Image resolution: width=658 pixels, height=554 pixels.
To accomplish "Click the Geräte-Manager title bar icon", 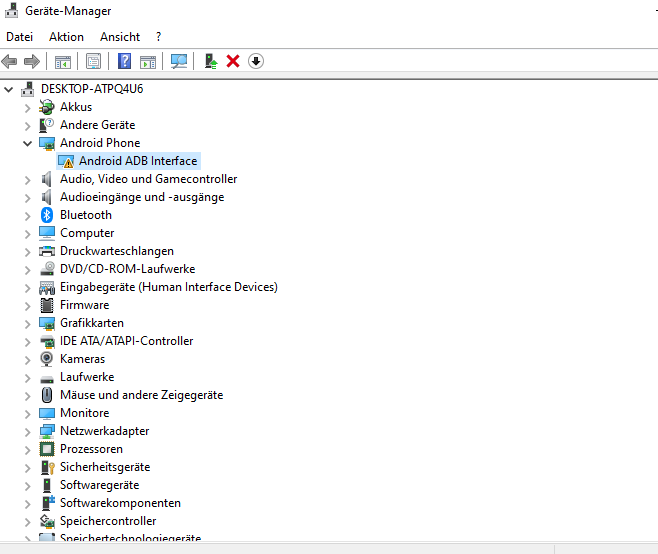I will point(11,10).
